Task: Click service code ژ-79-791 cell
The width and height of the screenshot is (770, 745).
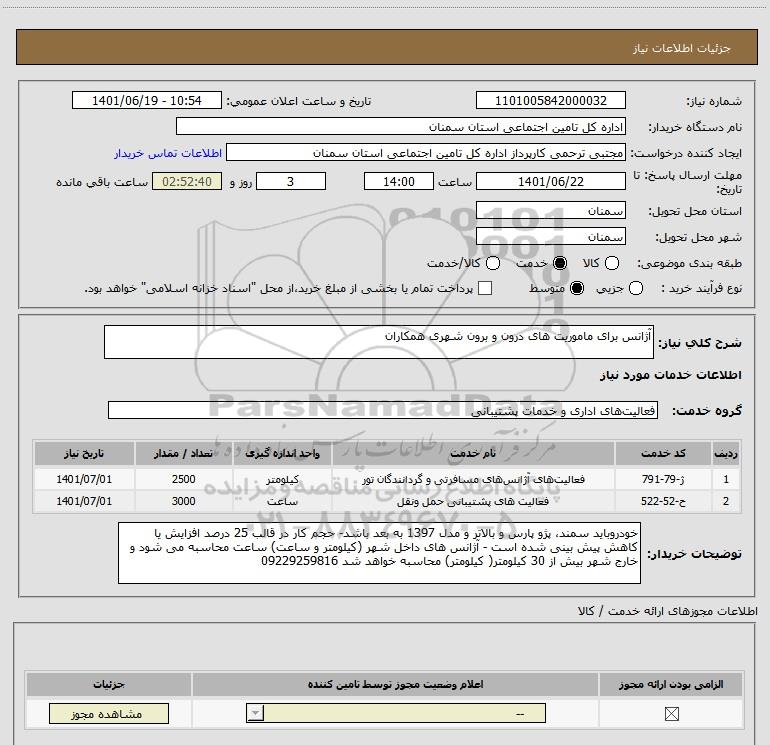Action: pos(663,479)
